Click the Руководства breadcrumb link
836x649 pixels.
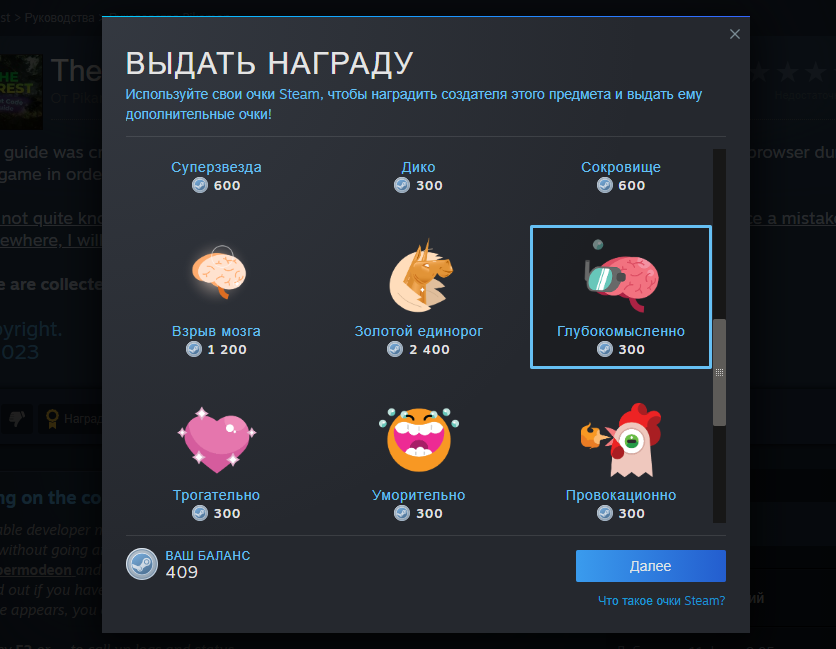coord(60,18)
